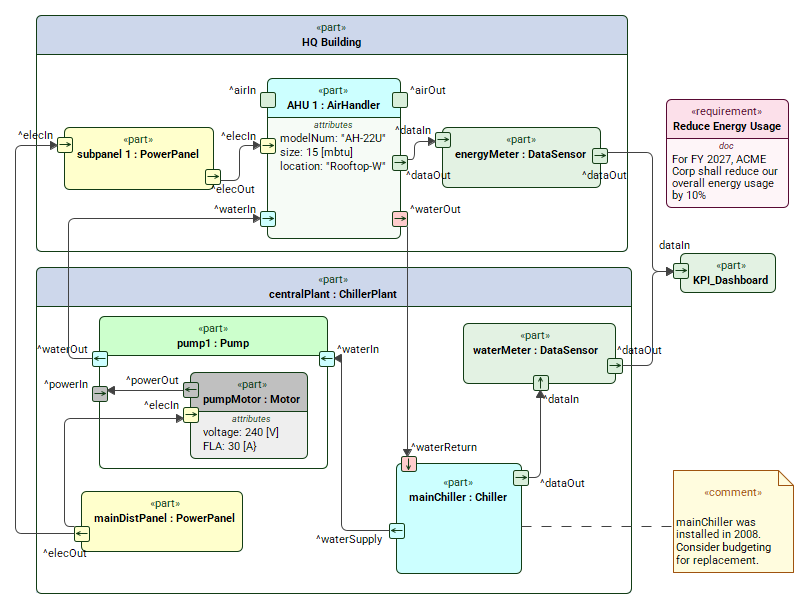Click the requirement doc text about FY 2027
808x608 pixels.
click(725, 177)
